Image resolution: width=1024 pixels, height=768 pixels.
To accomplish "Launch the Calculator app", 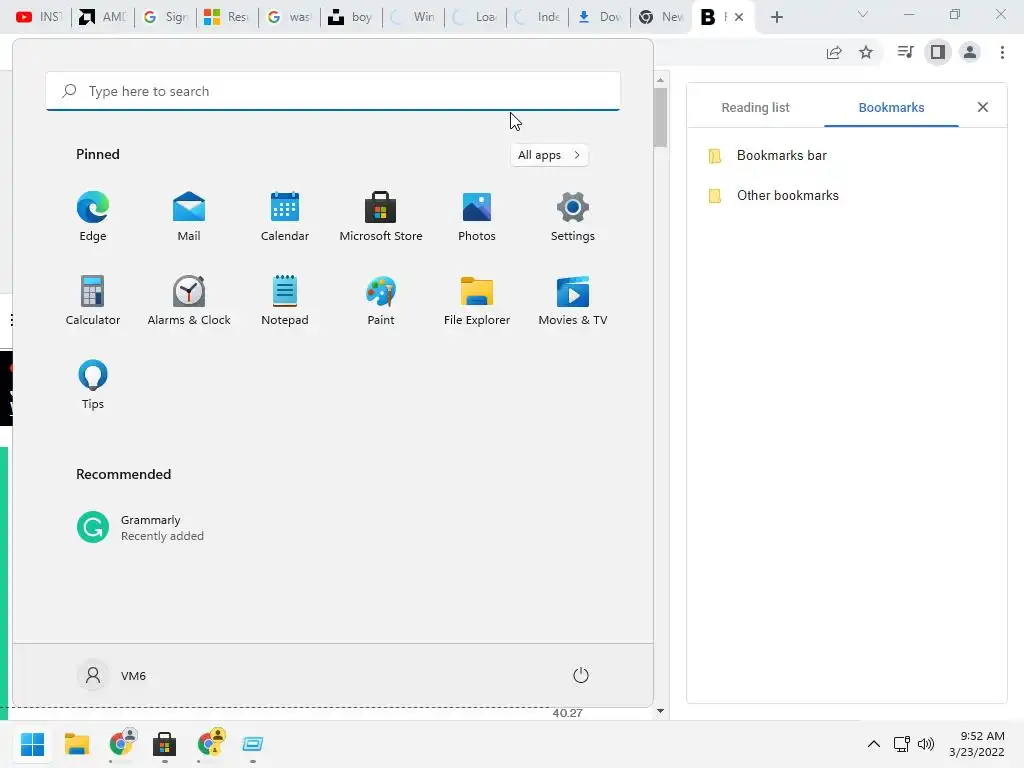I will tap(93, 301).
